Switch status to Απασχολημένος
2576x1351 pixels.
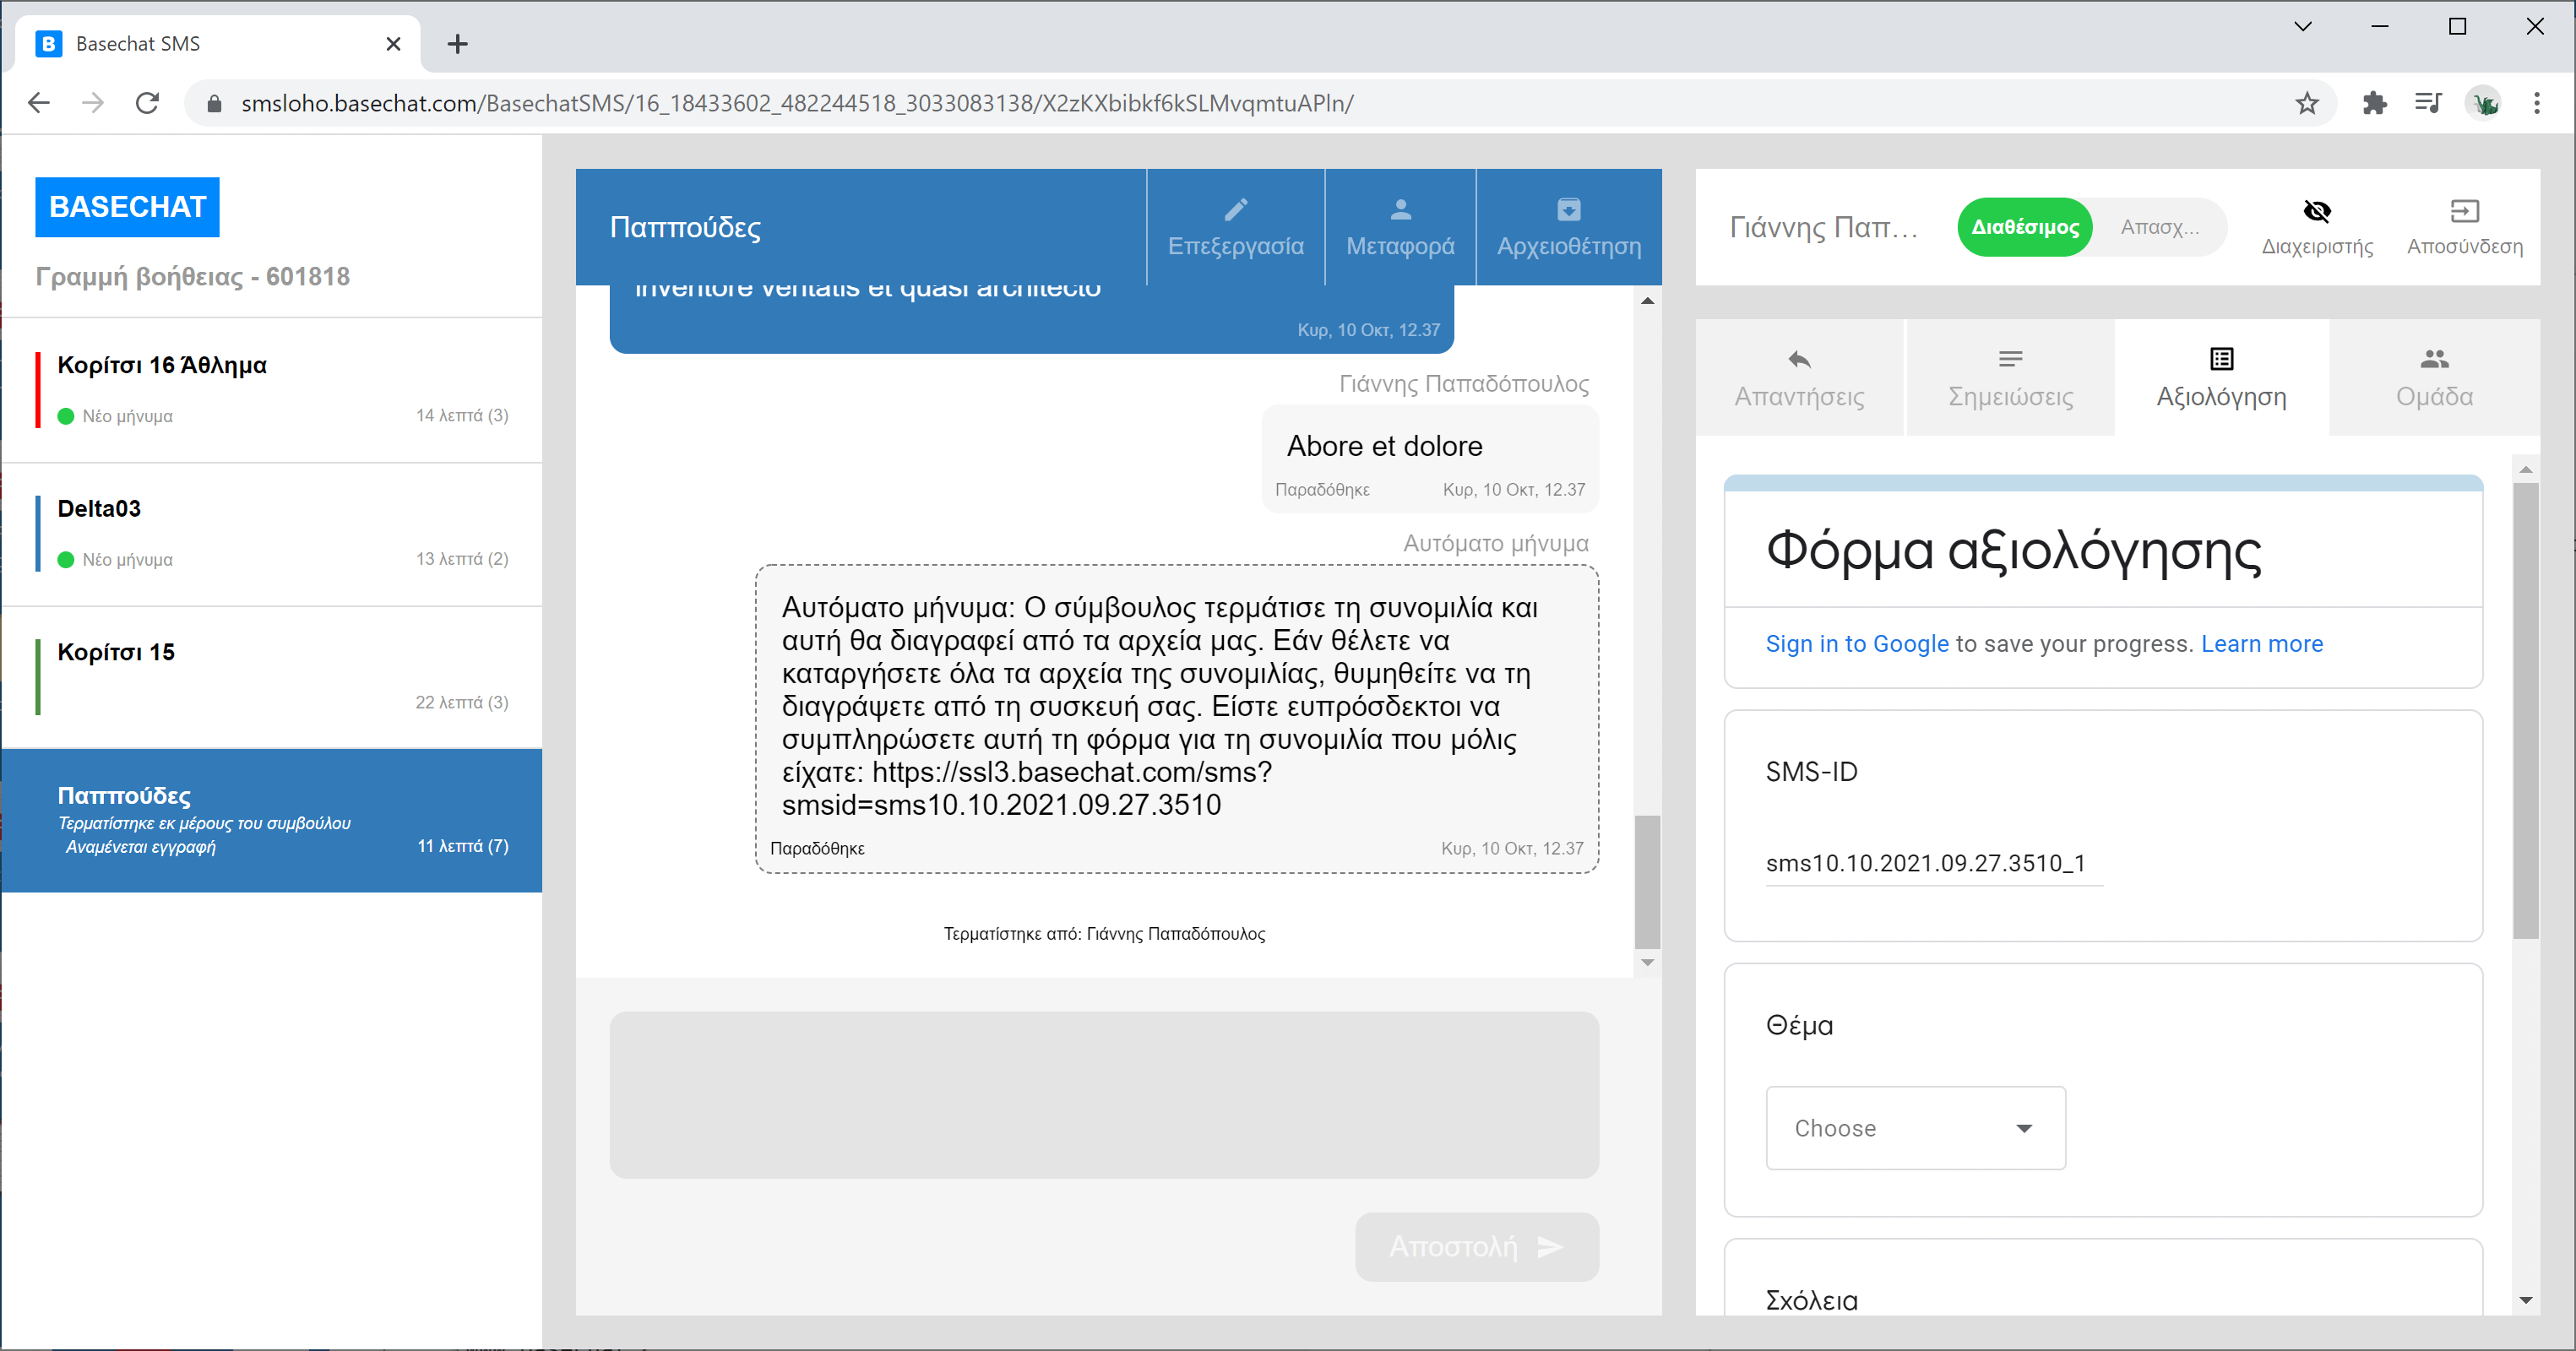pyautogui.click(x=2159, y=227)
